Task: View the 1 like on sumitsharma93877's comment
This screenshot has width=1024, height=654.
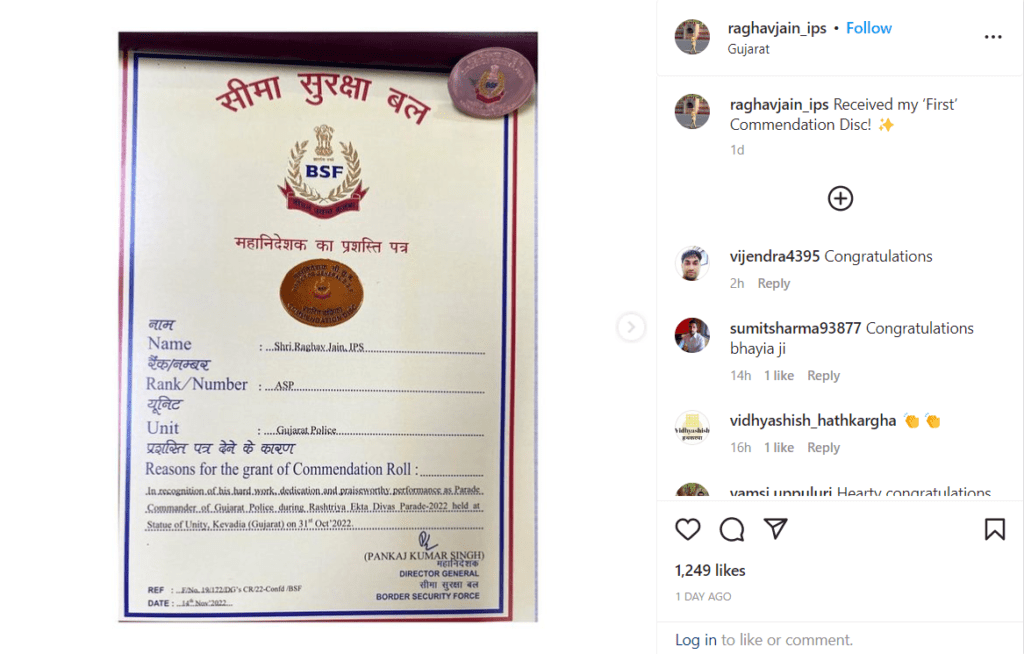Action: tap(778, 376)
